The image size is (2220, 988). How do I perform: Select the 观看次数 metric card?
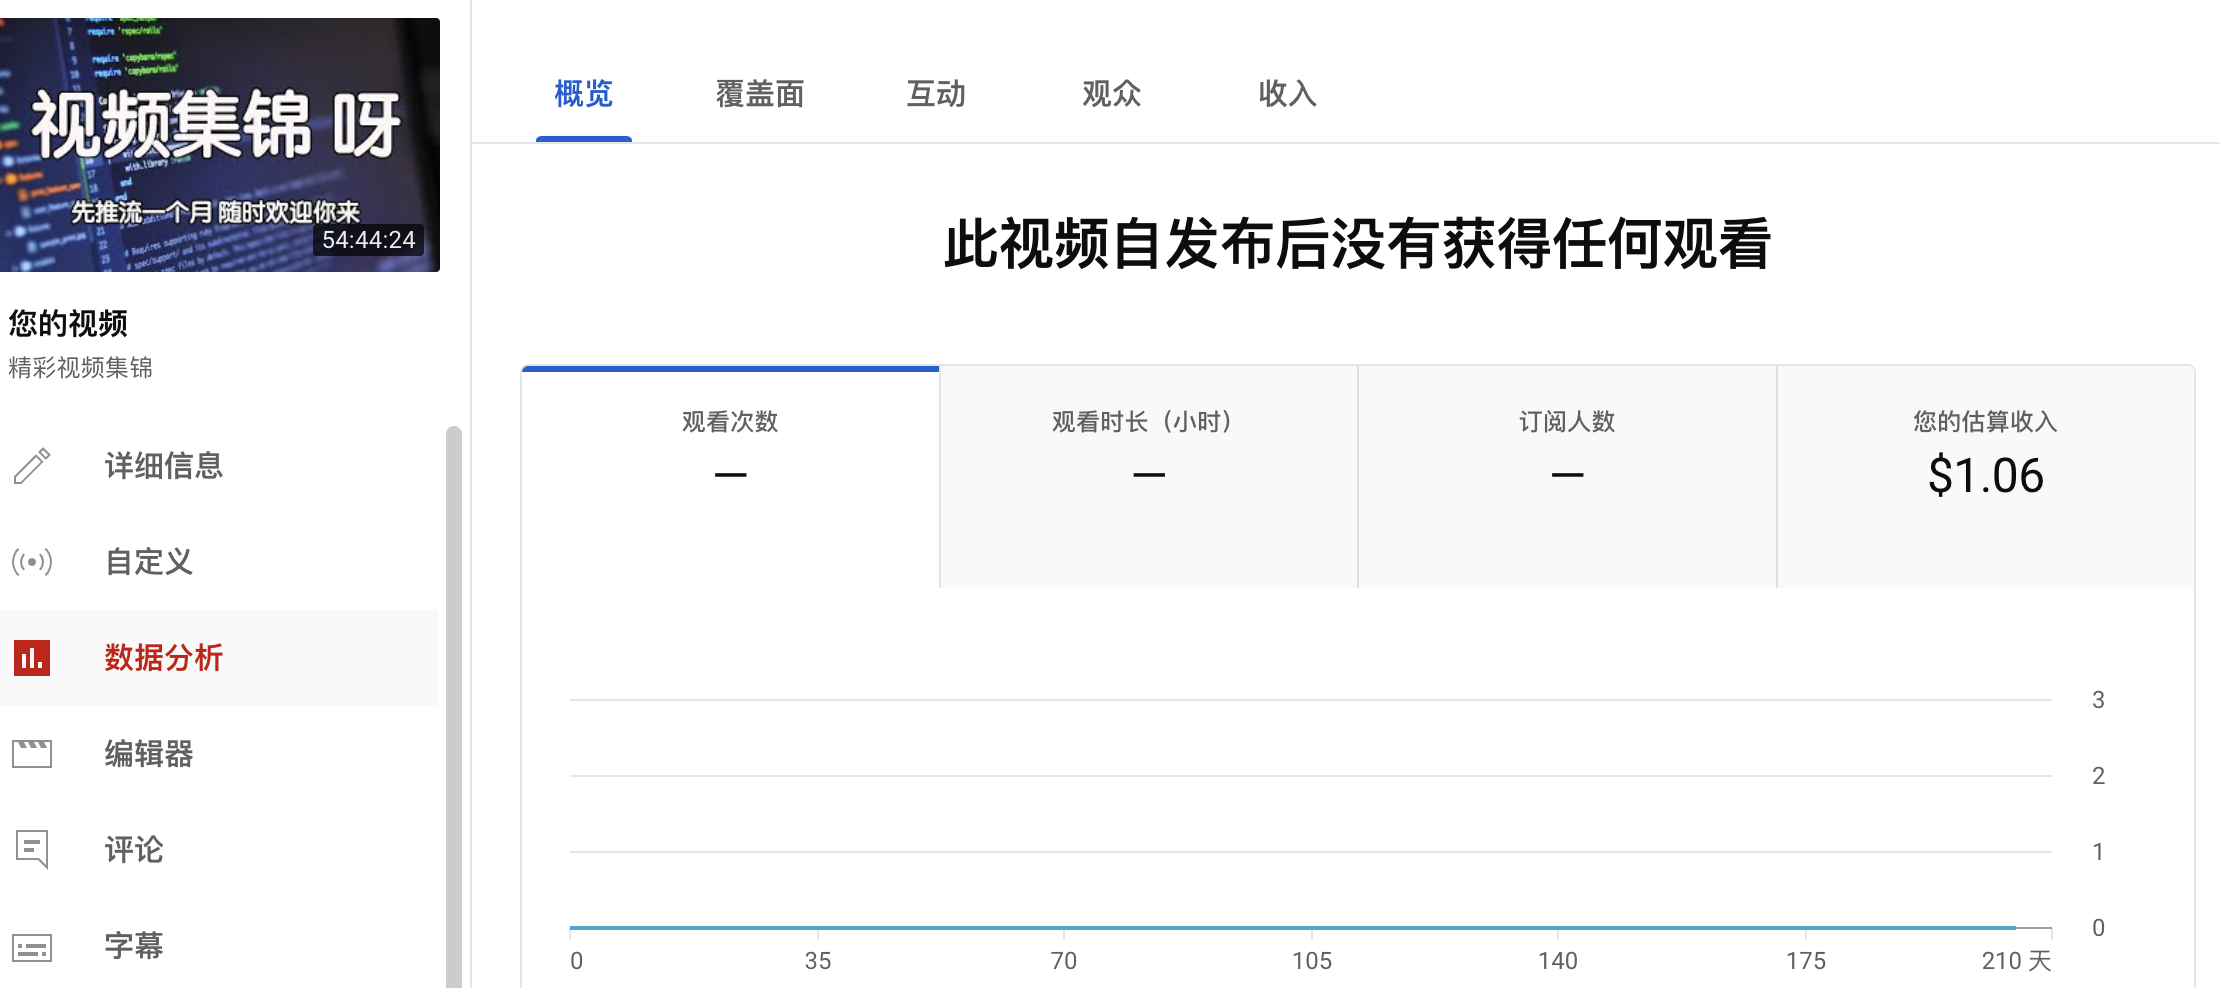point(730,478)
